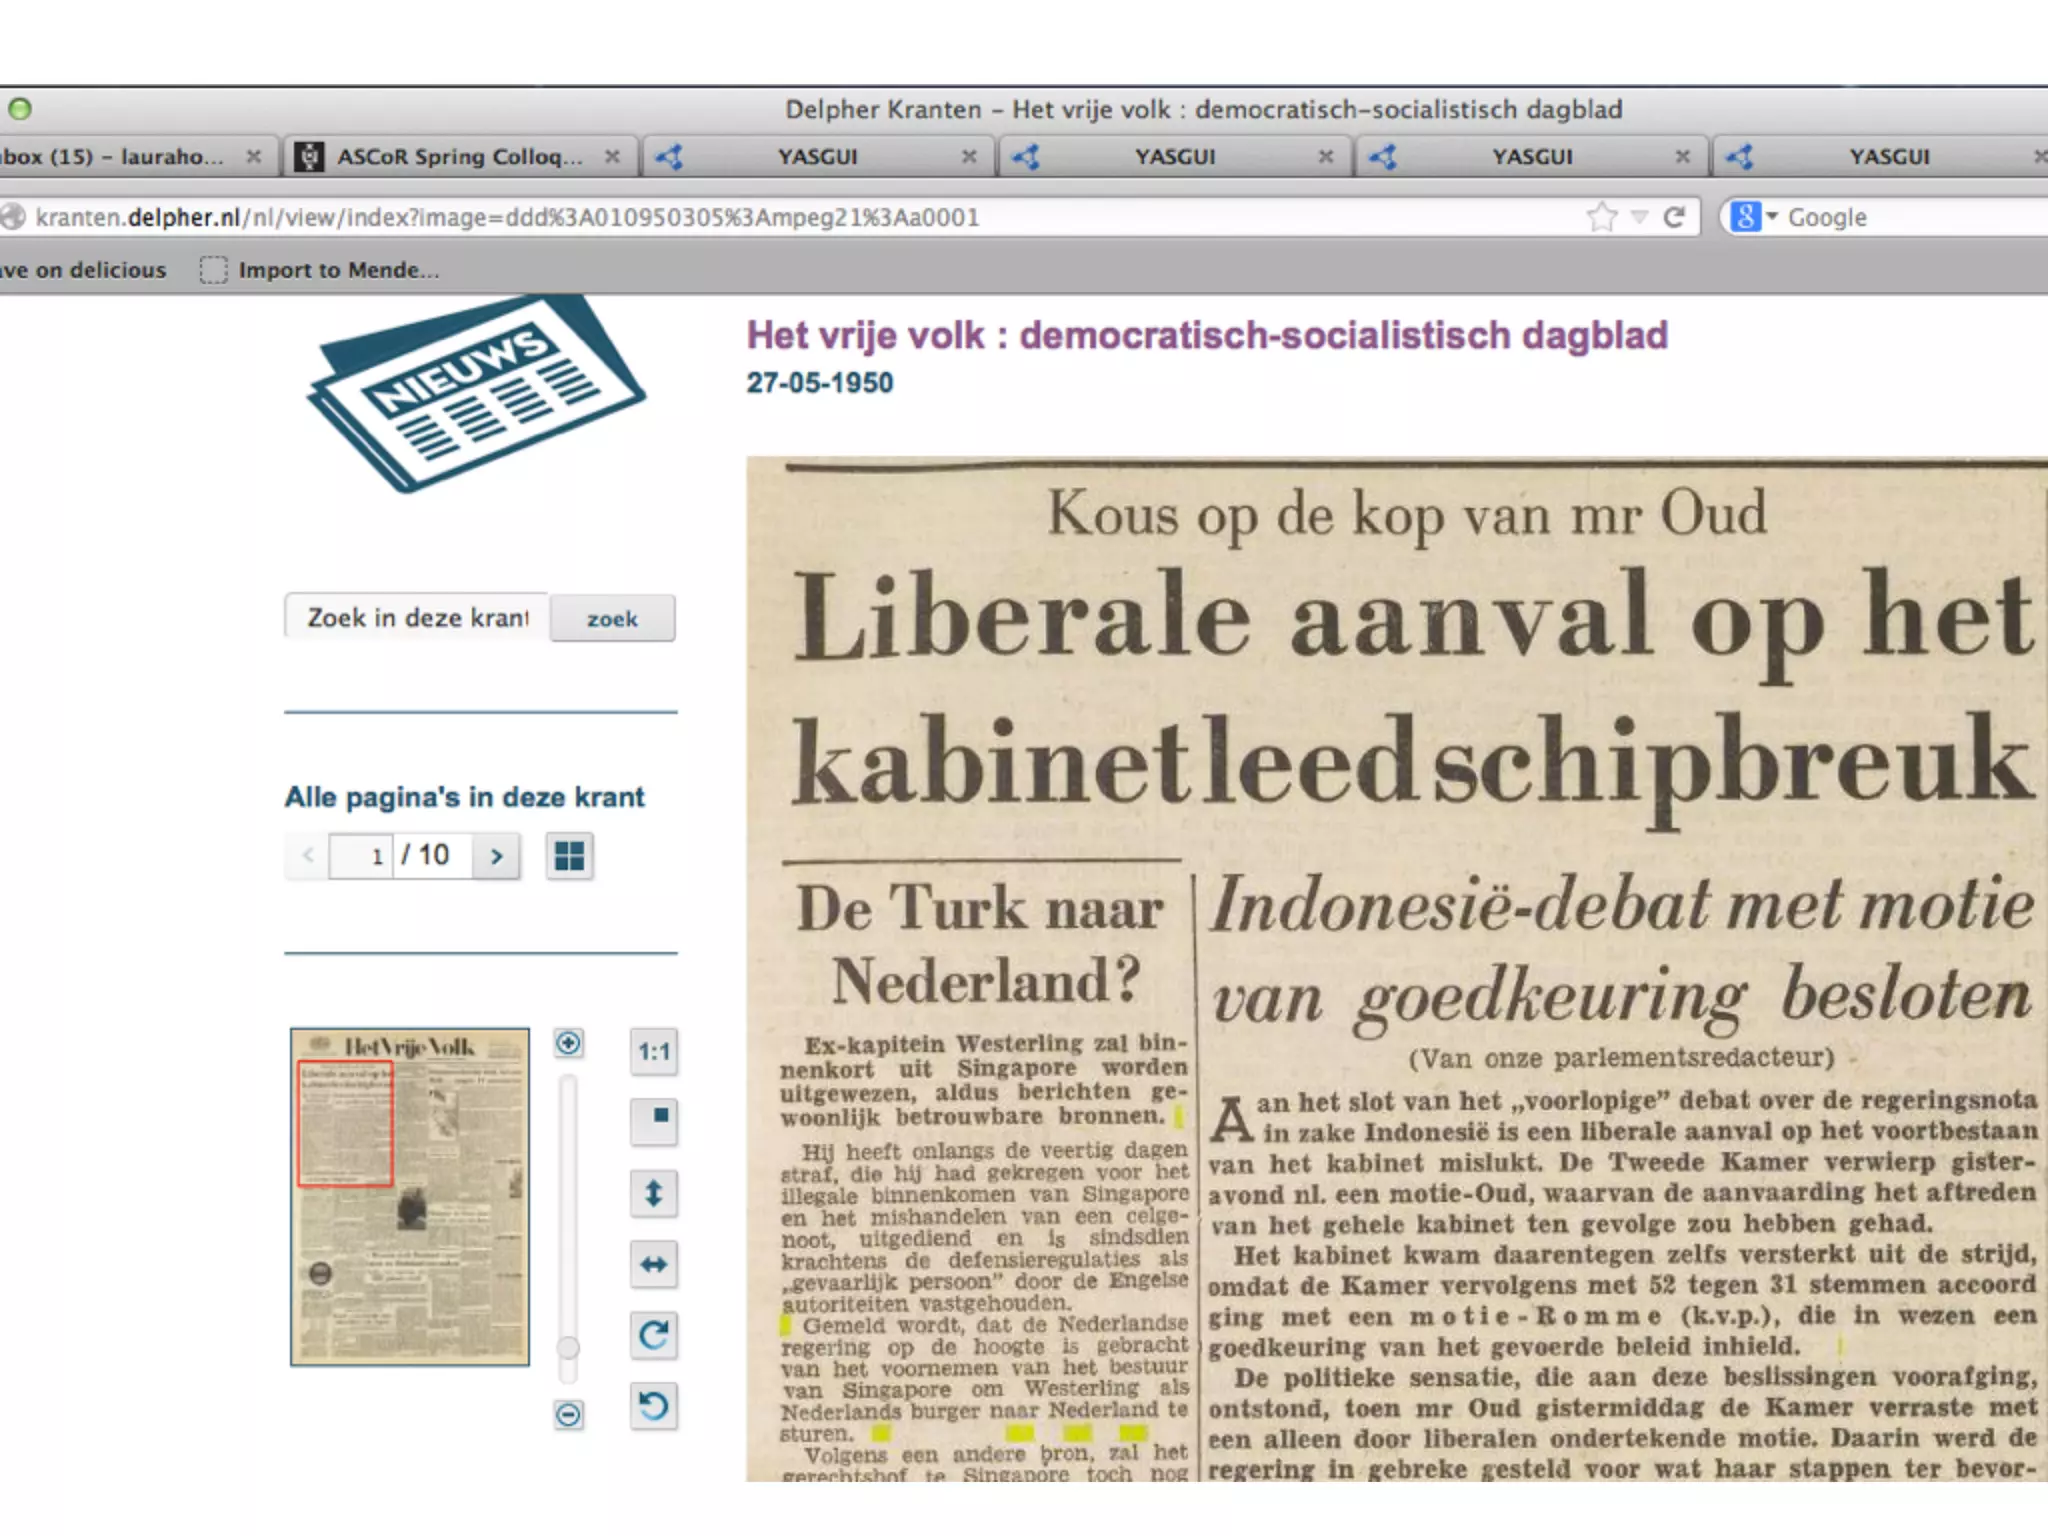The height and width of the screenshot is (1536, 2048).
Task: Click the Zoek in deze krant field
Action: 417,618
